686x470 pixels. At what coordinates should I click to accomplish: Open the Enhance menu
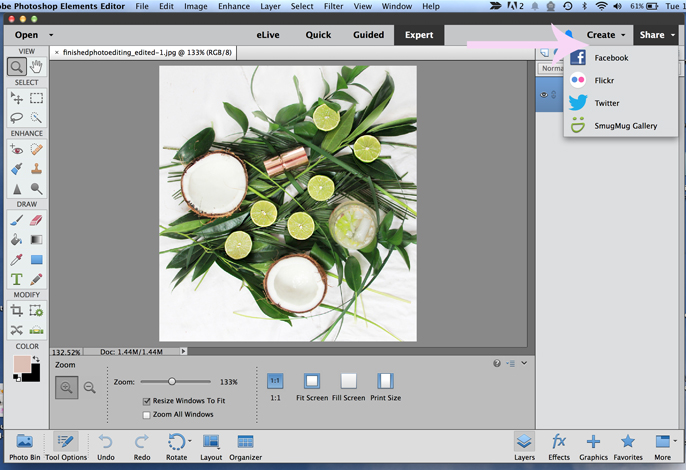click(234, 6)
